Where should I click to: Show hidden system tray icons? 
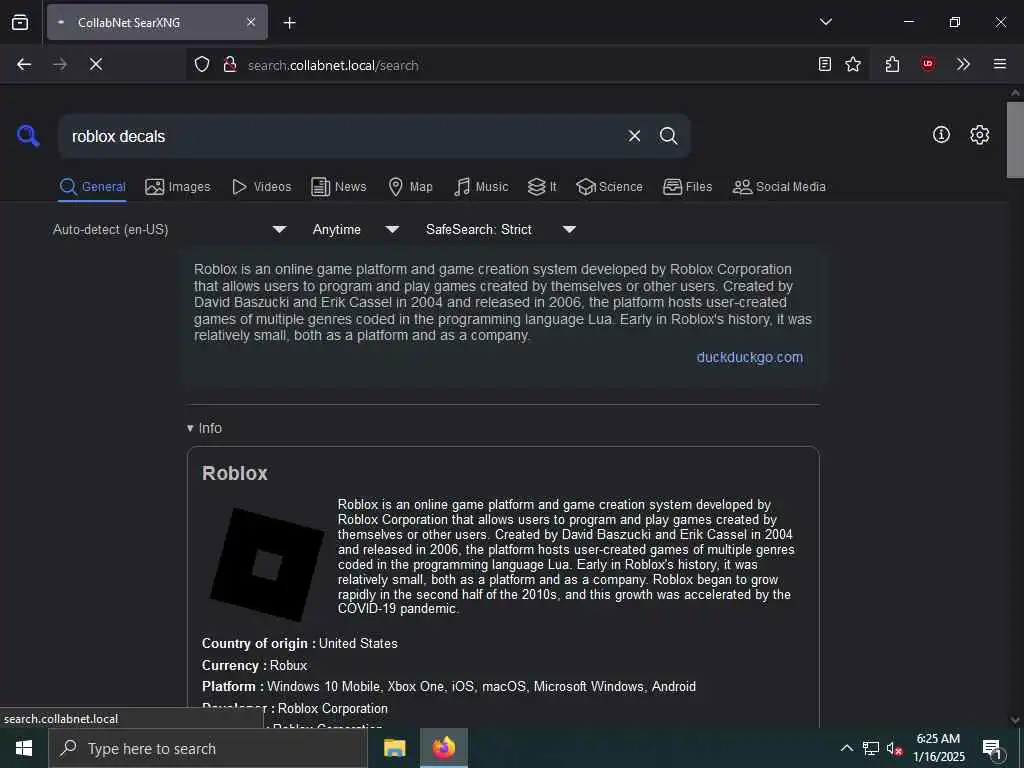point(846,748)
